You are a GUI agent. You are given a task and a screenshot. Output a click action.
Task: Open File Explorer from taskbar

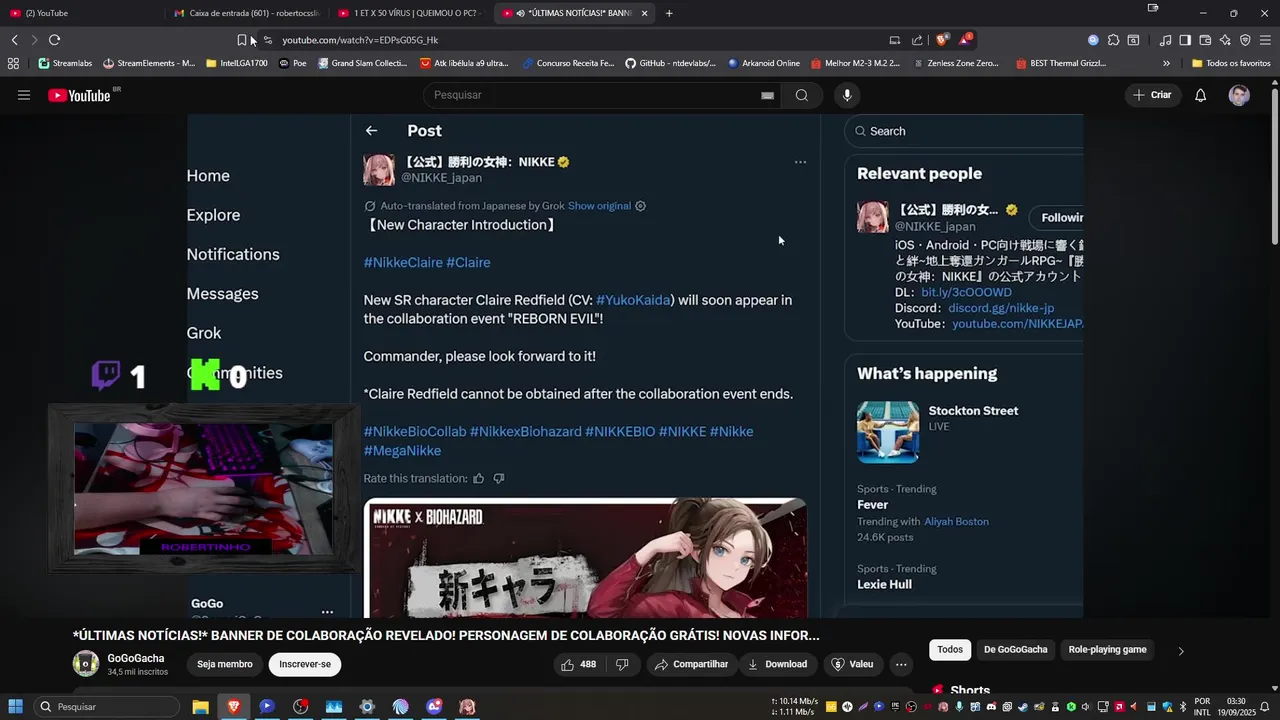point(200,707)
